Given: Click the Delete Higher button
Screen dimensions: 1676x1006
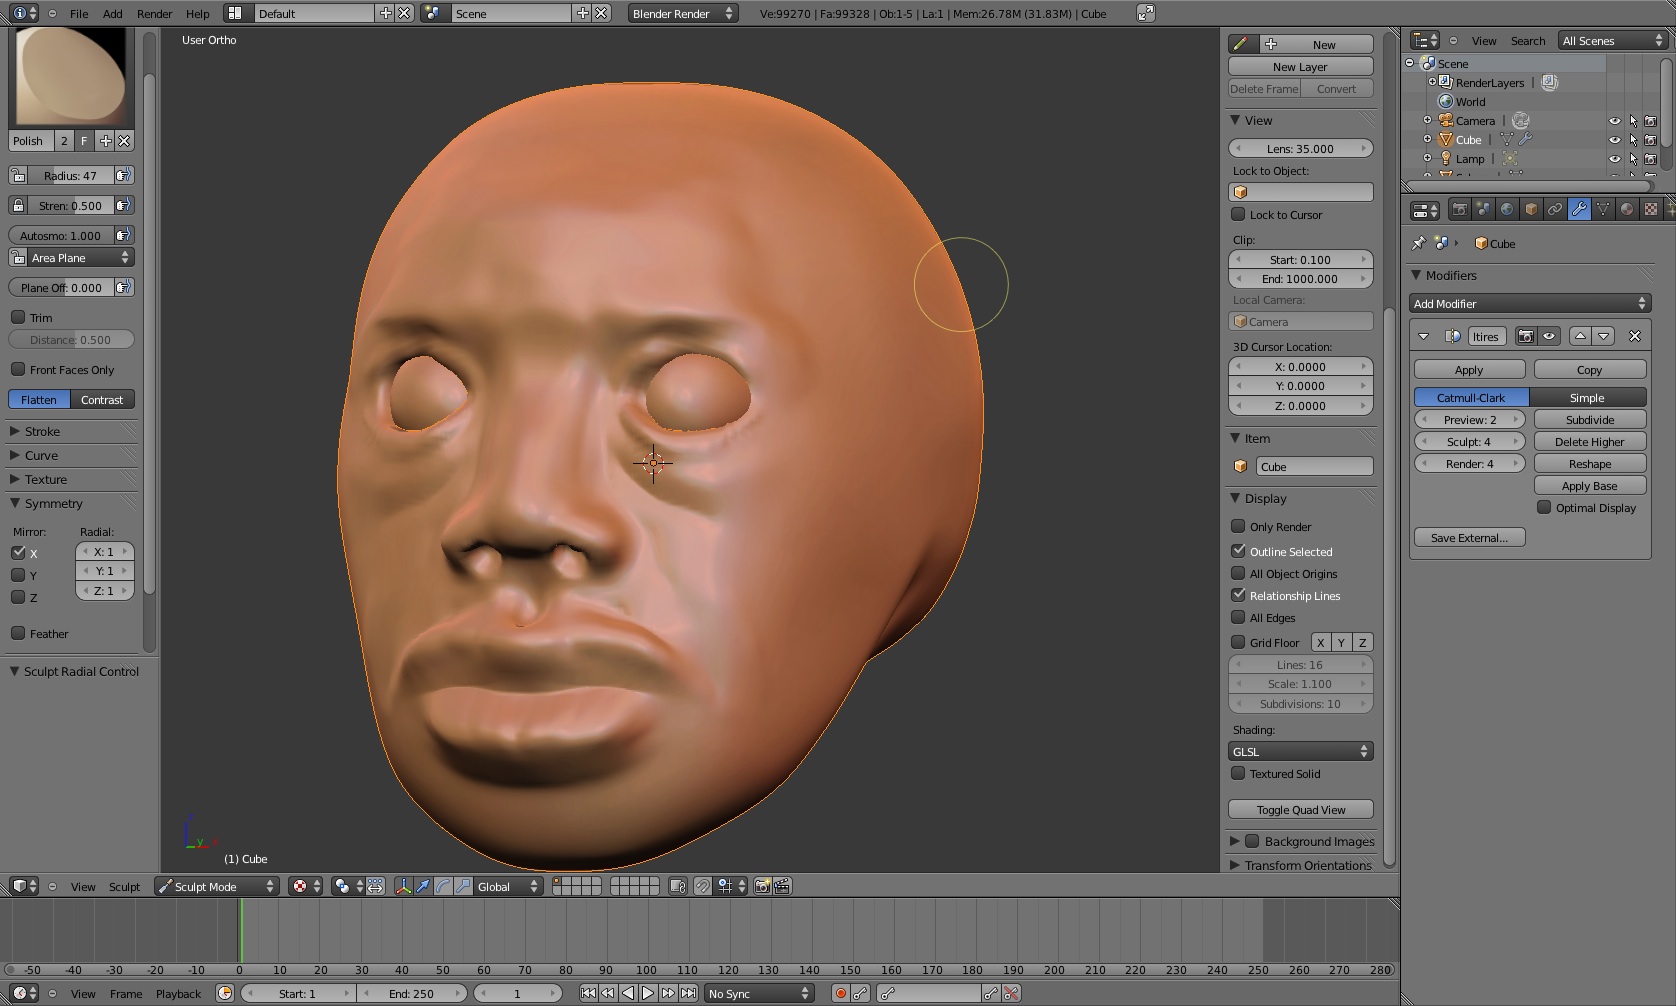Looking at the screenshot, I should [1590, 441].
